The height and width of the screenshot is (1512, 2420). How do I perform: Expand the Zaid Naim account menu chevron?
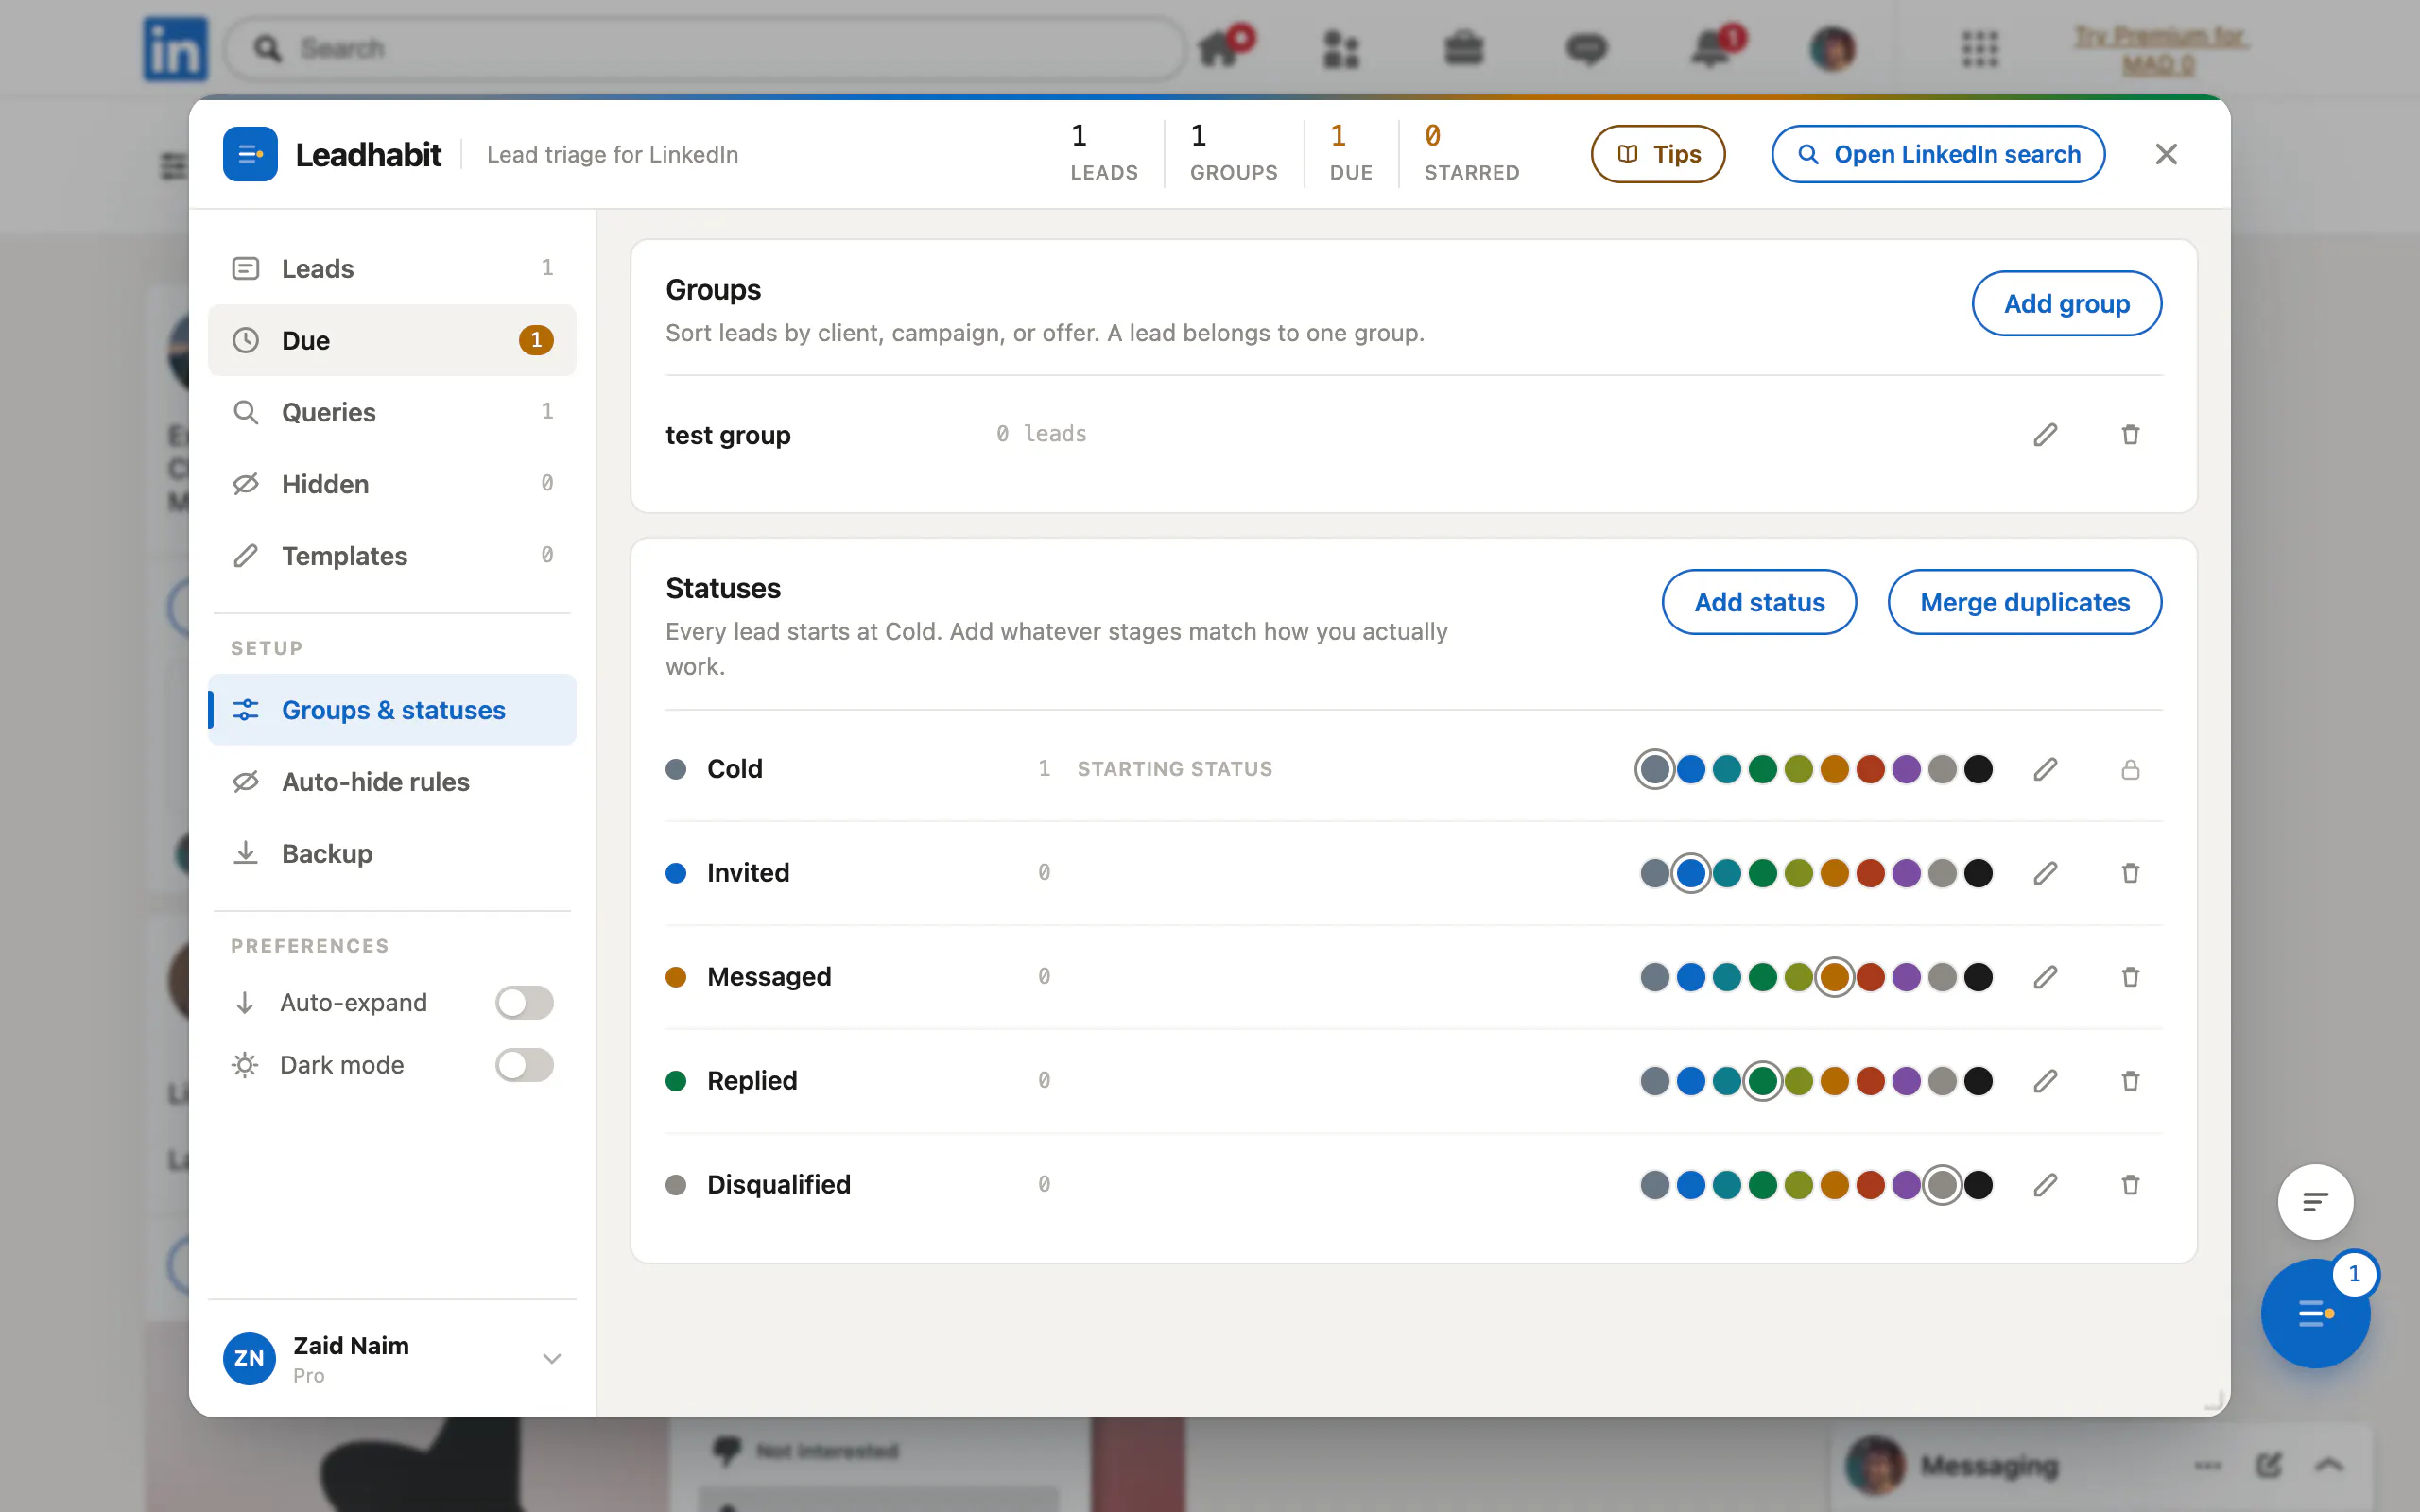551,1358
